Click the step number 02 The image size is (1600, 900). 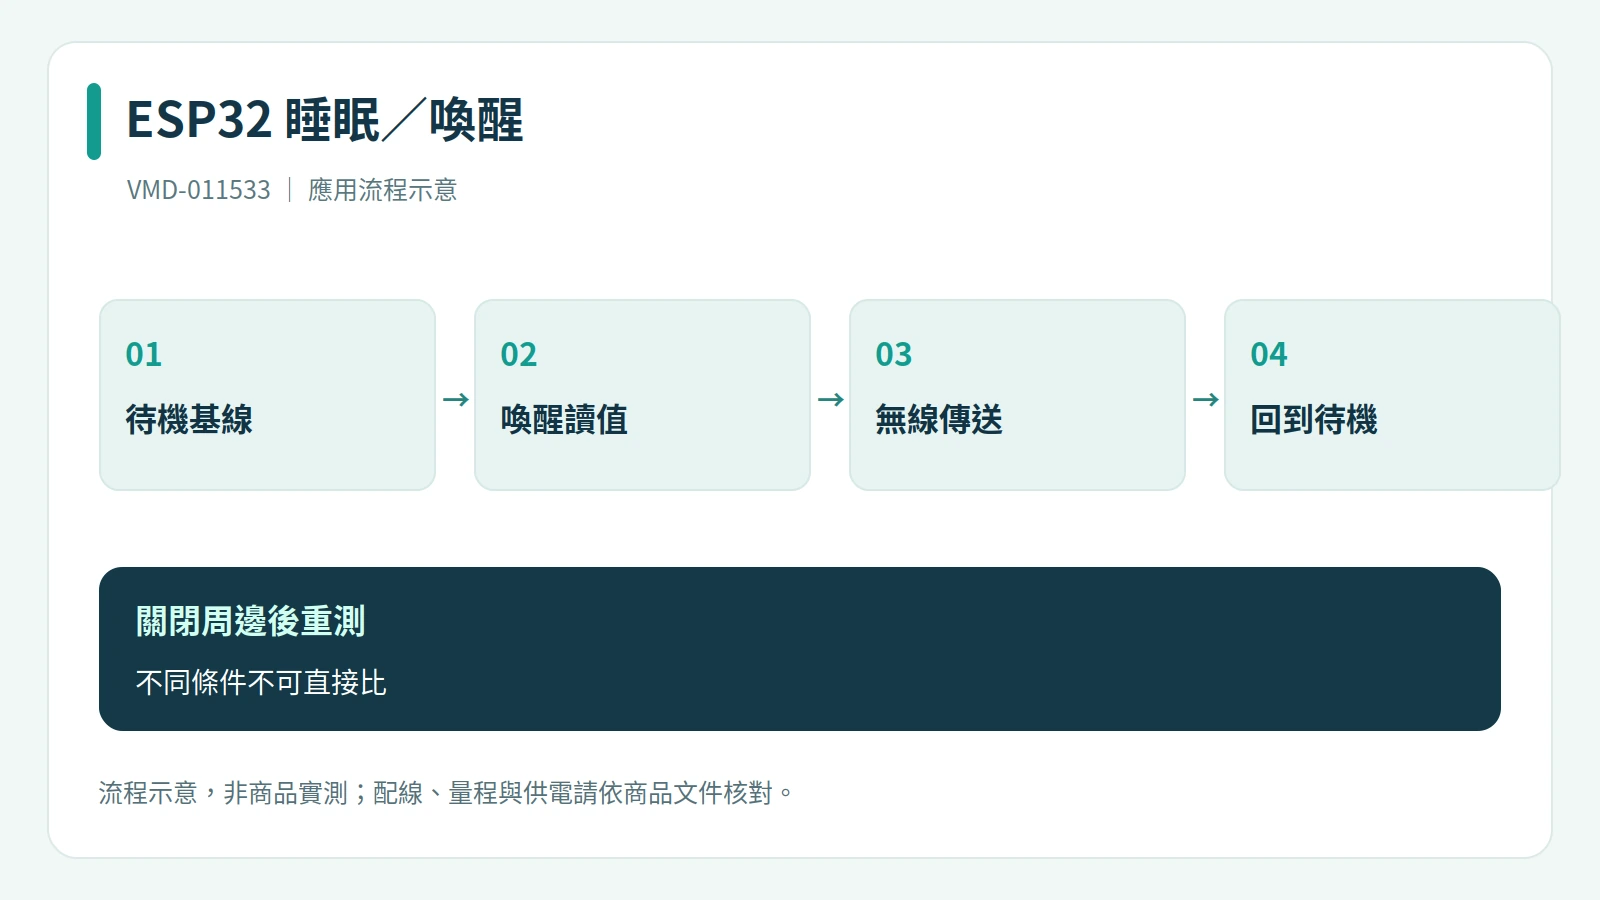tap(519, 354)
